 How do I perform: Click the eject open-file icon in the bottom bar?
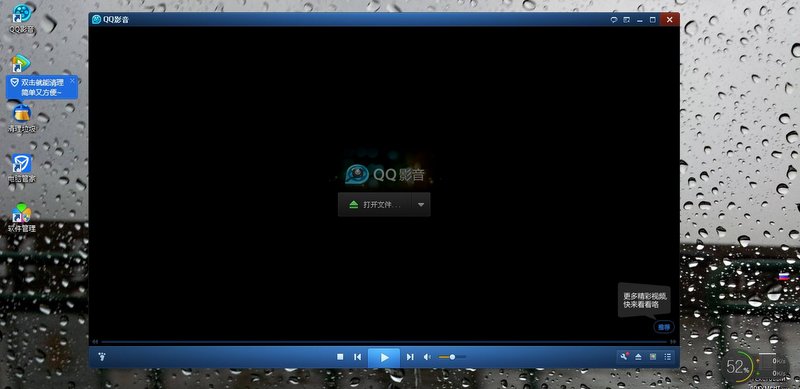(x=638, y=357)
